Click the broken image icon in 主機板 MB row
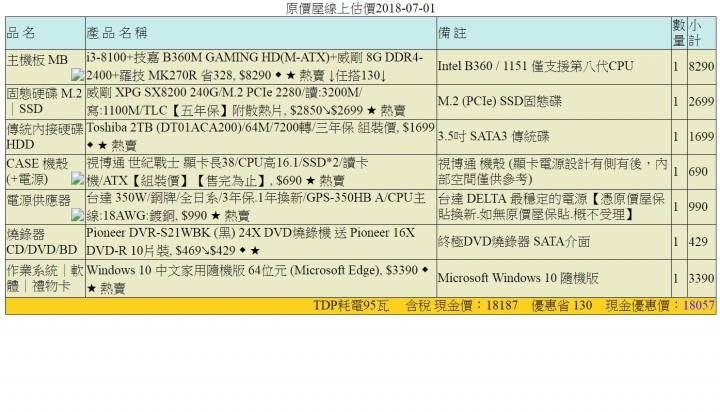Viewport: 720px width, 412px height. pyautogui.click(x=77, y=75)
